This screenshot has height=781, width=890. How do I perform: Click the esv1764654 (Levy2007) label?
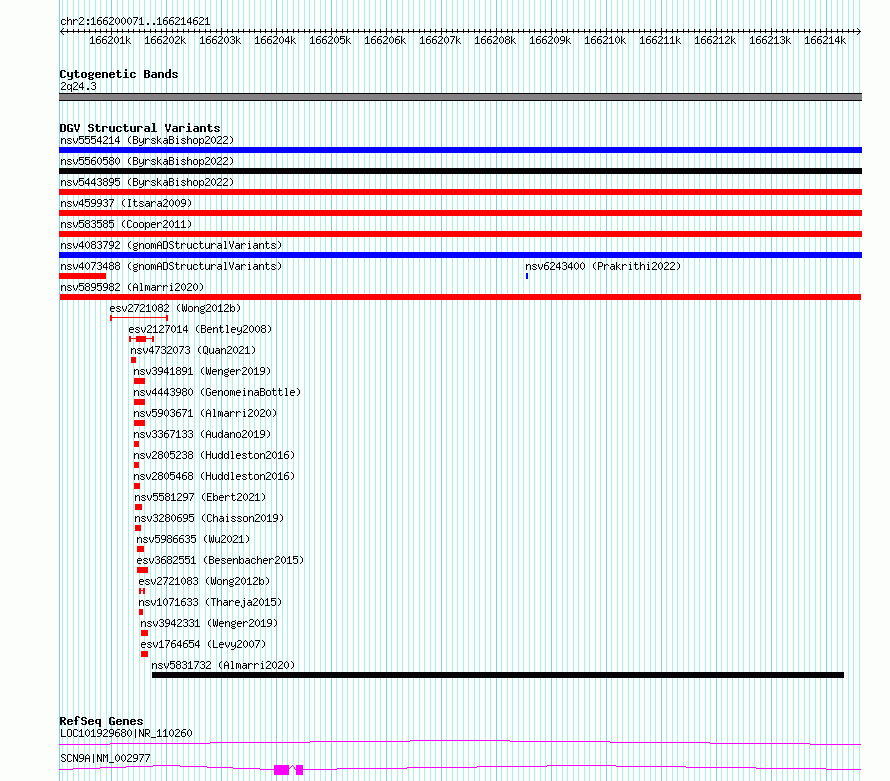pos(203,644)
